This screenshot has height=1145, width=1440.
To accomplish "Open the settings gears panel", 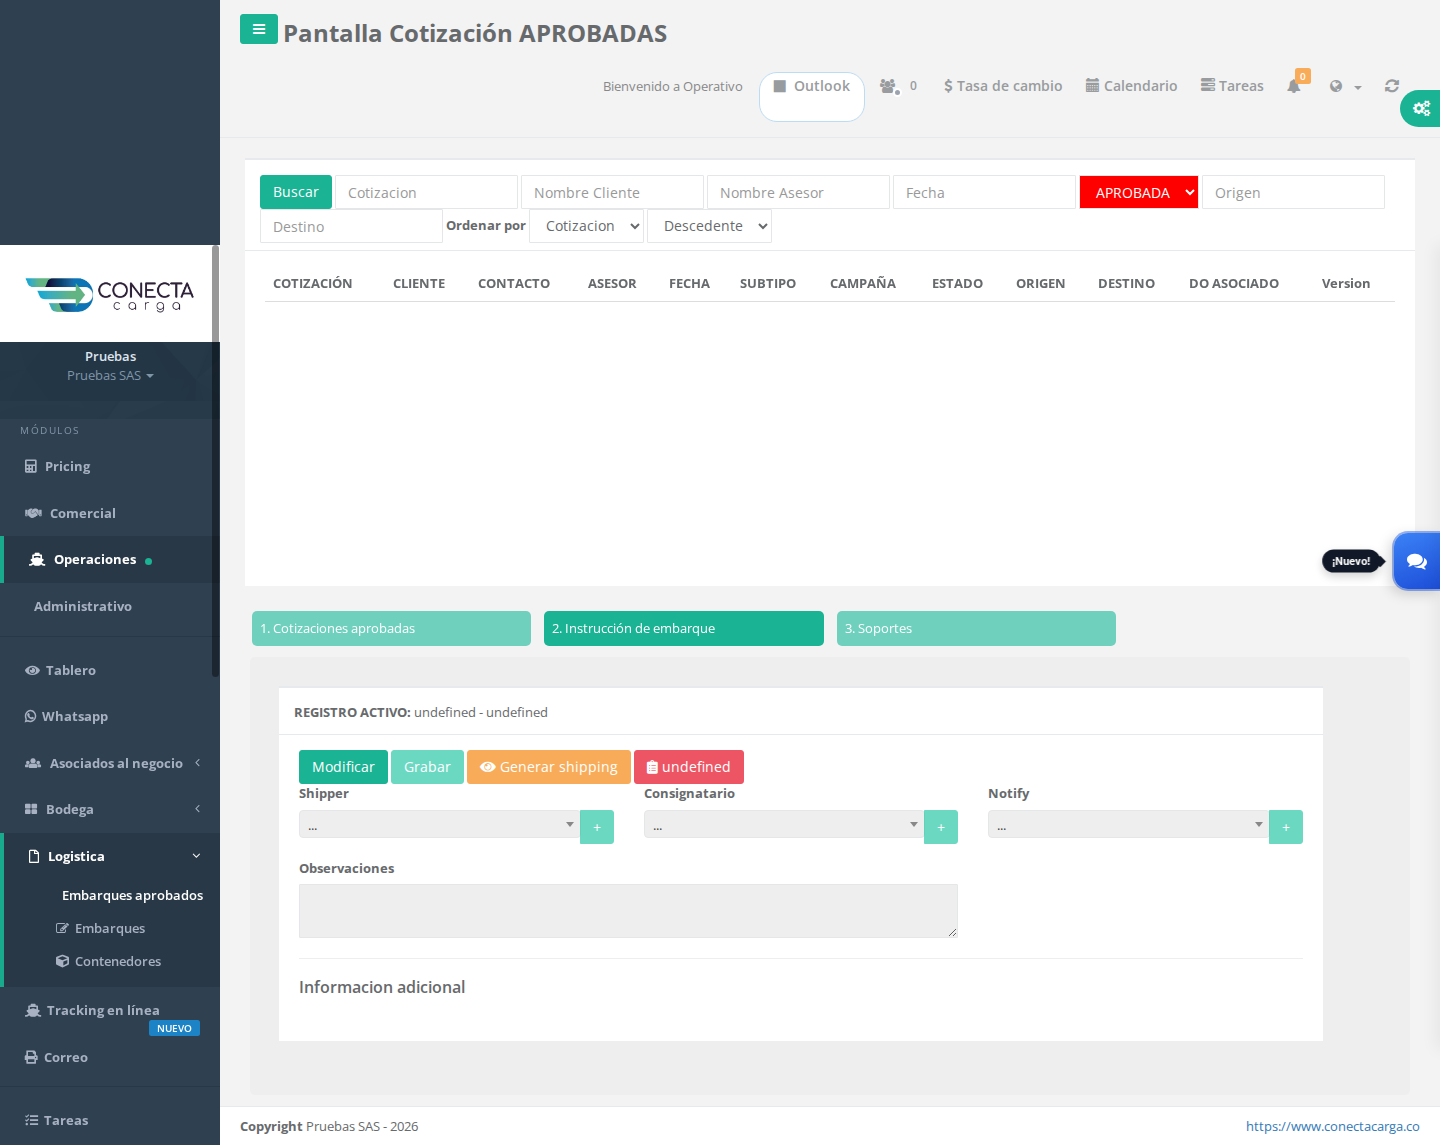I will [1421, 108].
